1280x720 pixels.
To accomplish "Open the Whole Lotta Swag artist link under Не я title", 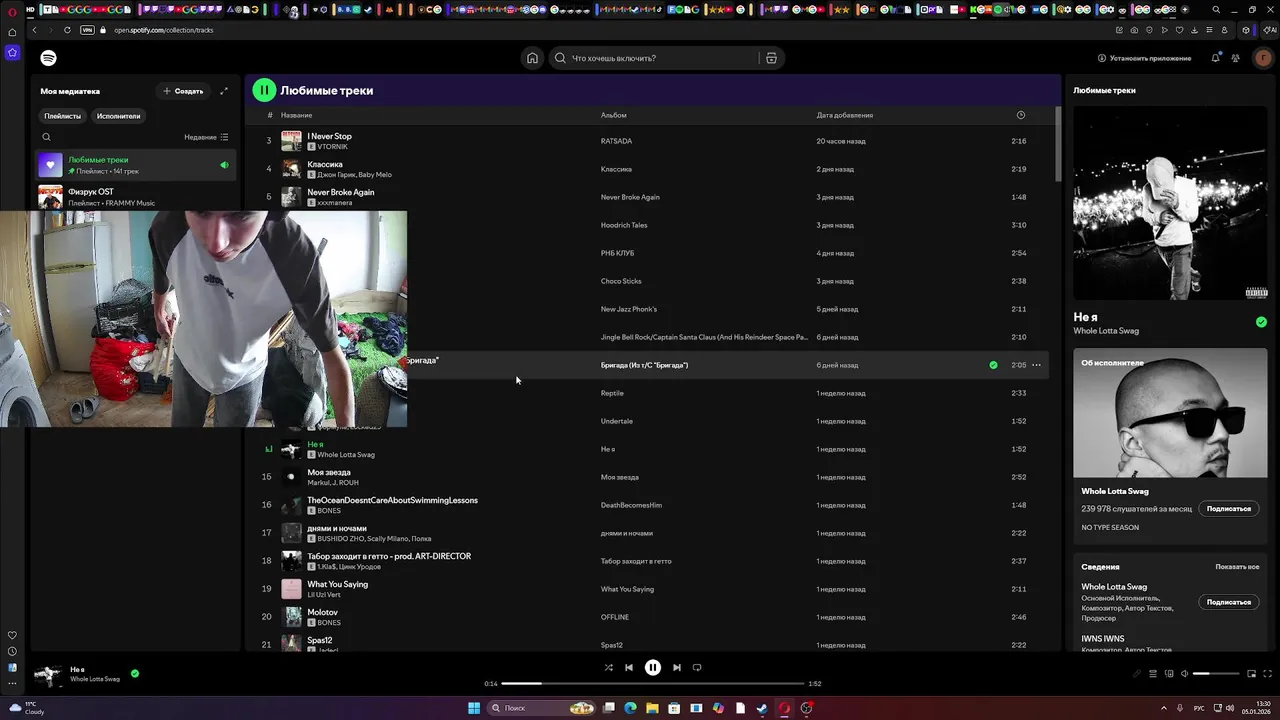I will (1105, 331).
